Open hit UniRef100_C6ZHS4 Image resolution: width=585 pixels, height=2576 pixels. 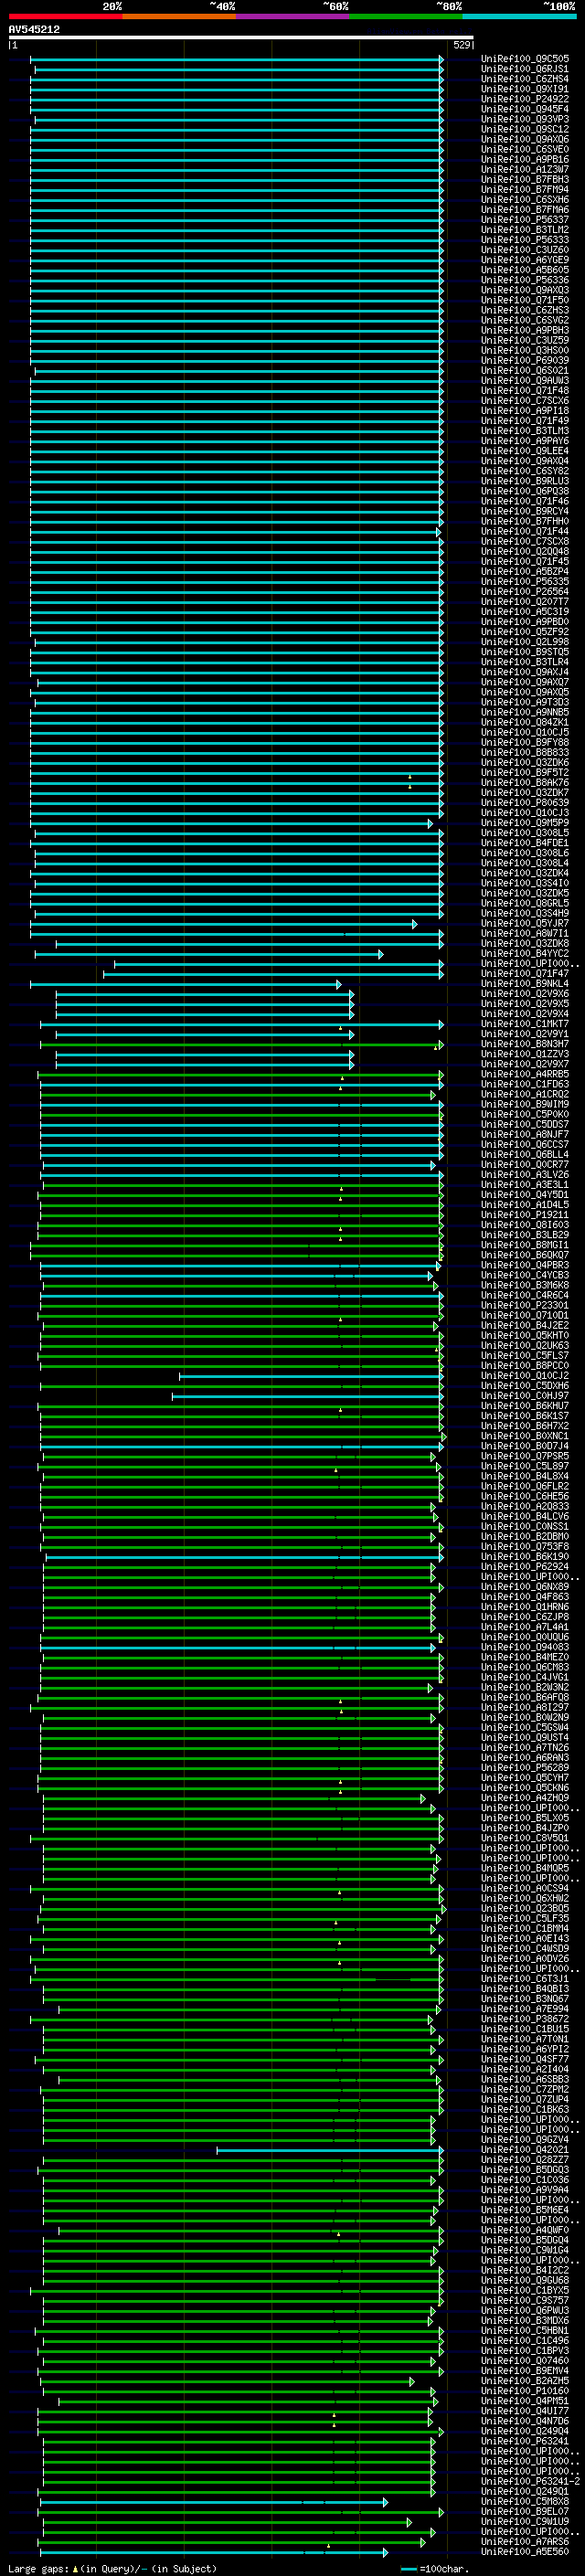525,79
